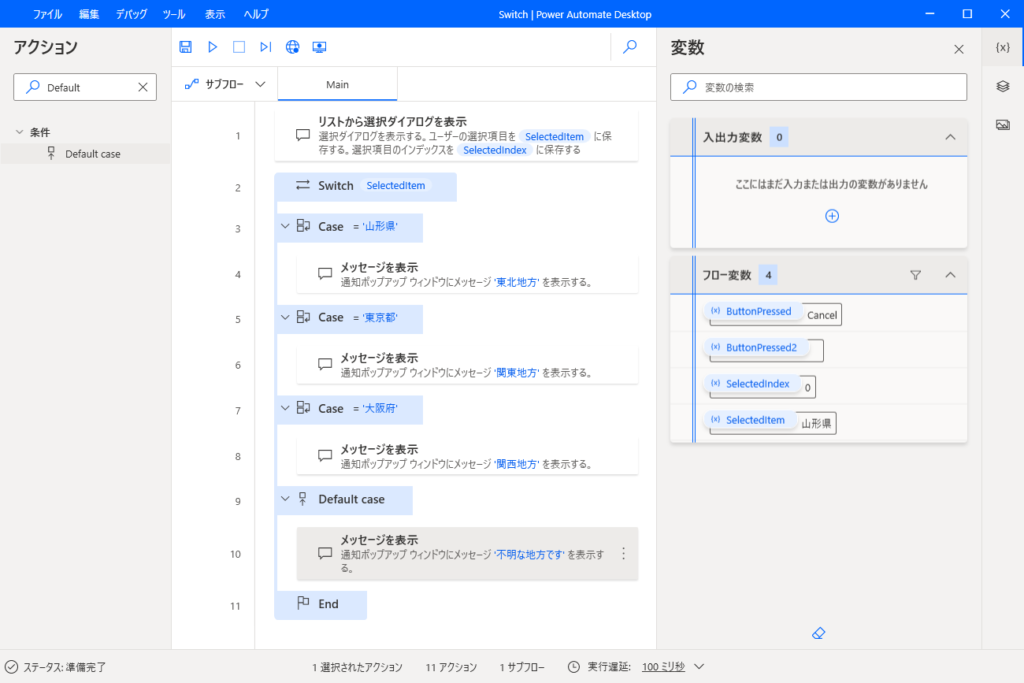Click the 入出力変数 header label
Image resolution: width=1024 pixels, height=683 pixels.
tap(732, 137)
